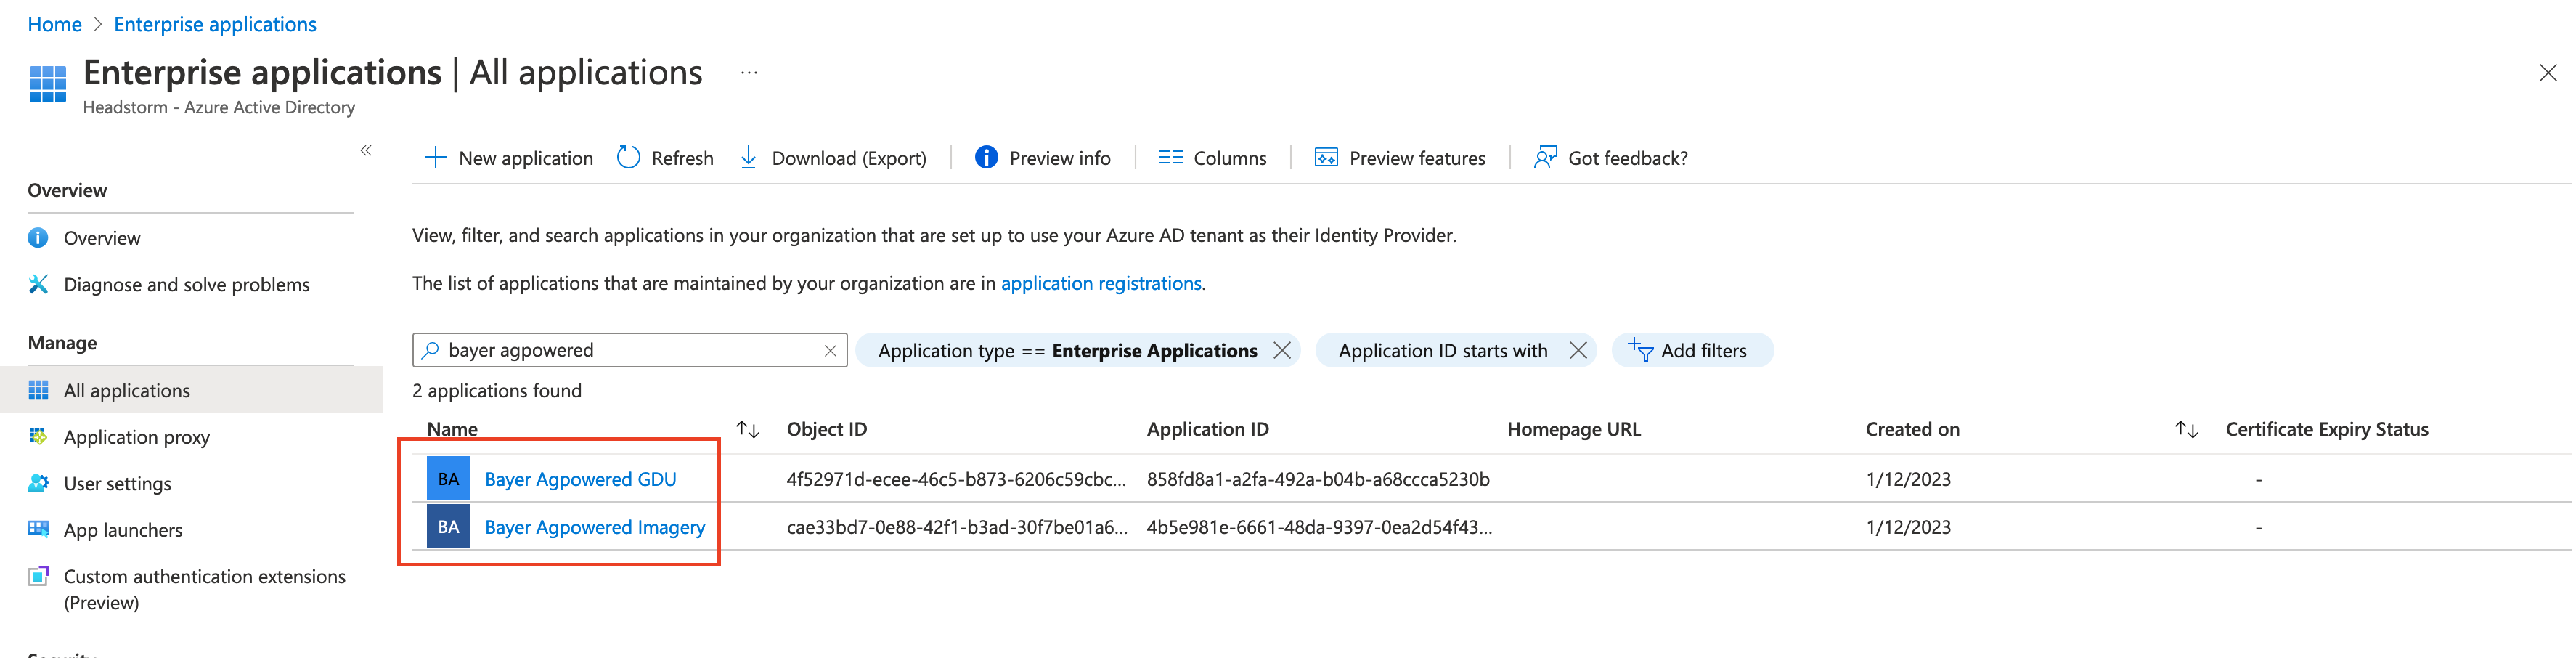Viewport: 2576px width, 658px height.
Task: Click the Application proxy icon
Action: click(x=38, y=436)
